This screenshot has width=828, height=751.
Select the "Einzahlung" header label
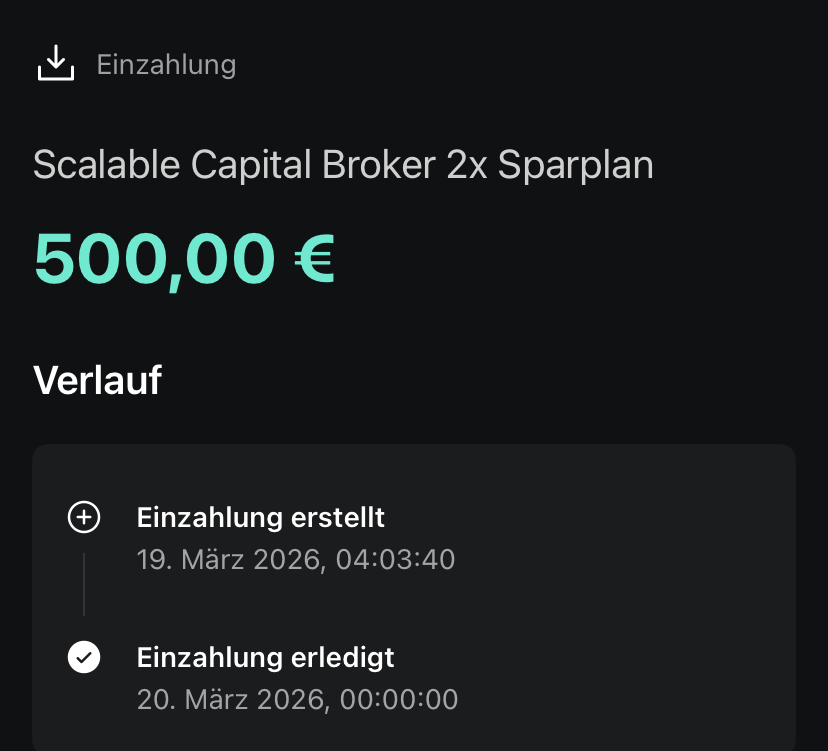166,65
